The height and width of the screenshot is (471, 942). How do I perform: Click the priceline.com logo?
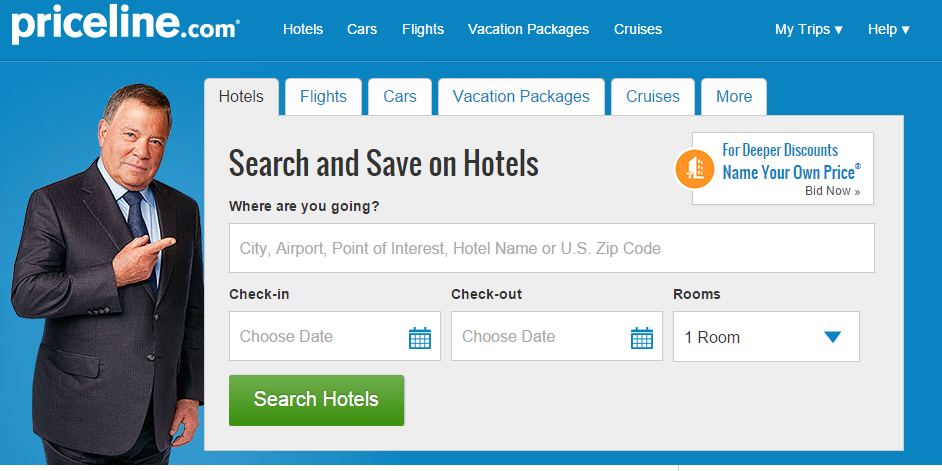126,24
